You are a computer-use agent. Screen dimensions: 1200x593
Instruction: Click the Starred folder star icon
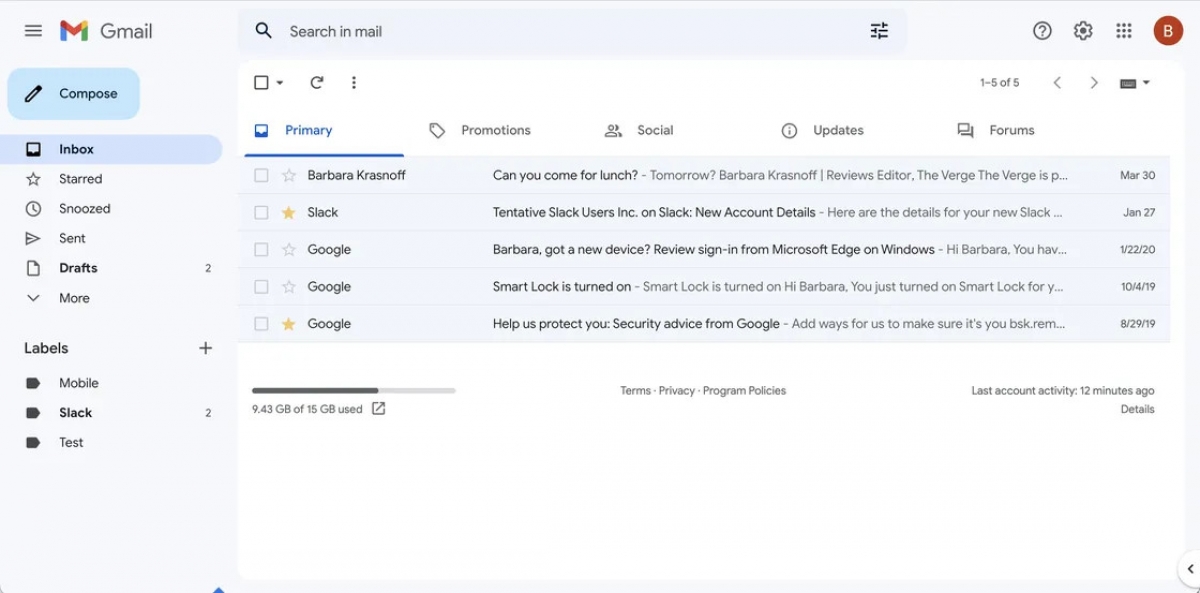coord(33,179)
